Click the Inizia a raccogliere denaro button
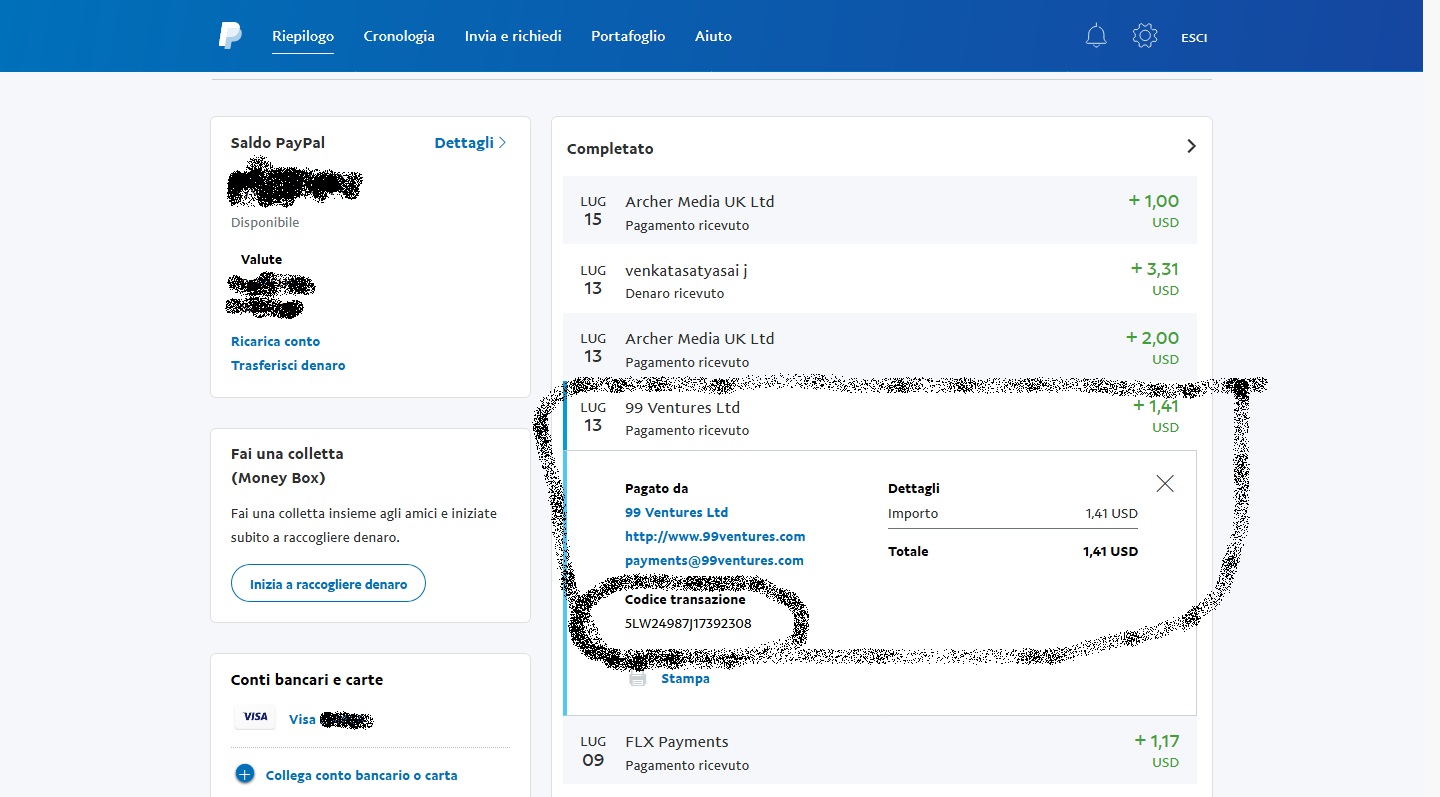This screenshot has width=1440, height=797. click(x=328, y=584)
